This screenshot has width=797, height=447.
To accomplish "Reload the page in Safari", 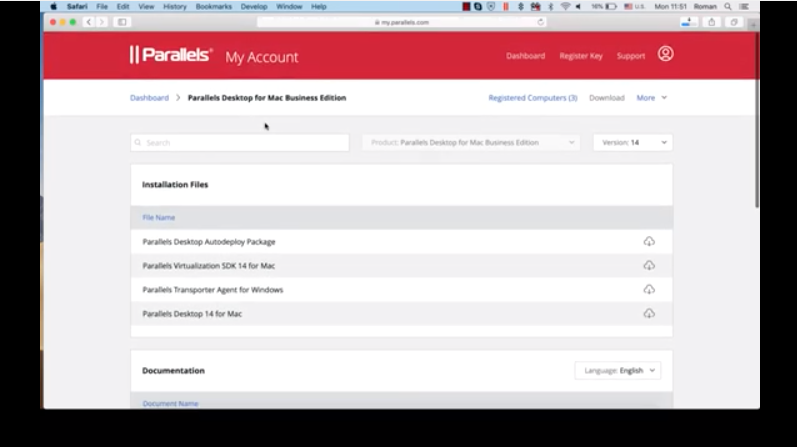I will pos(540,22).
